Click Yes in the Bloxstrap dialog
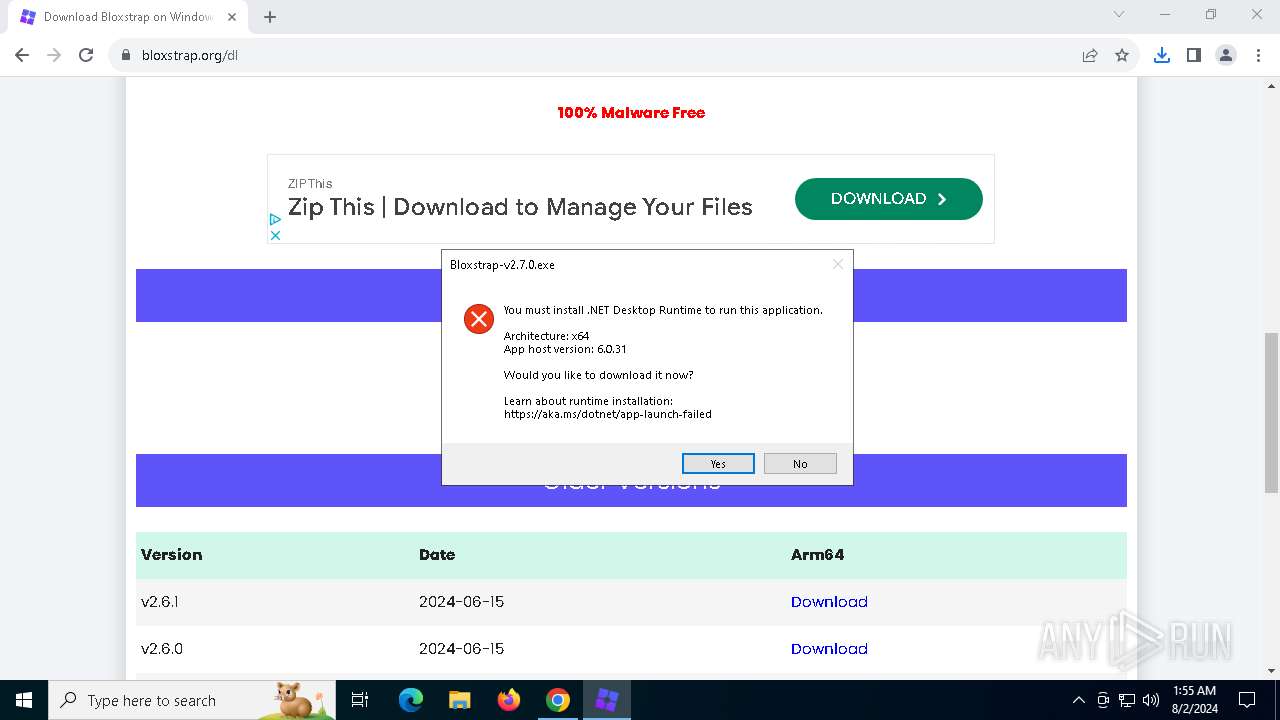 point(718,464)
